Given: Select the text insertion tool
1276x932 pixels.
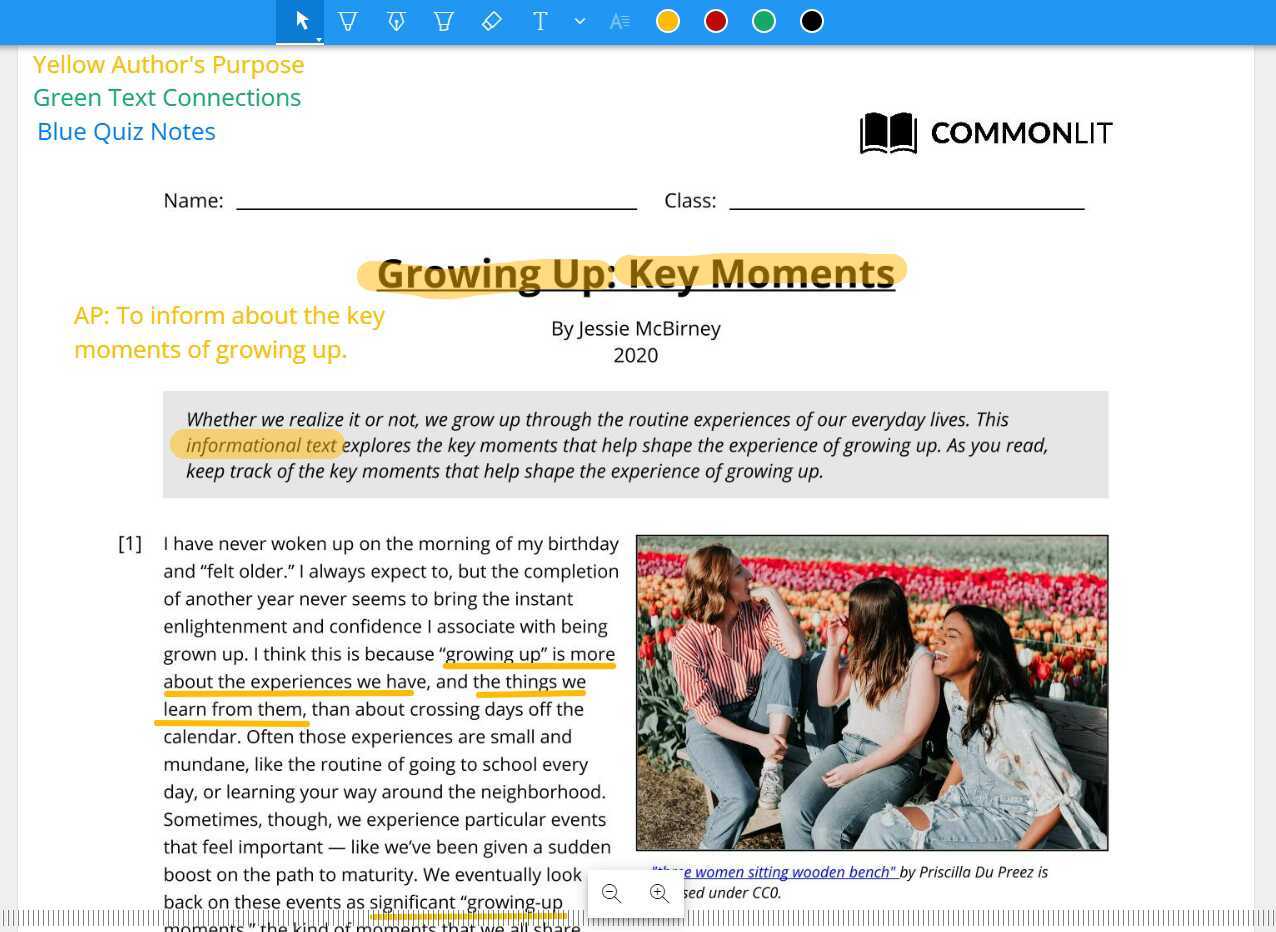Looking at the screenshot, I should point(540,20).
